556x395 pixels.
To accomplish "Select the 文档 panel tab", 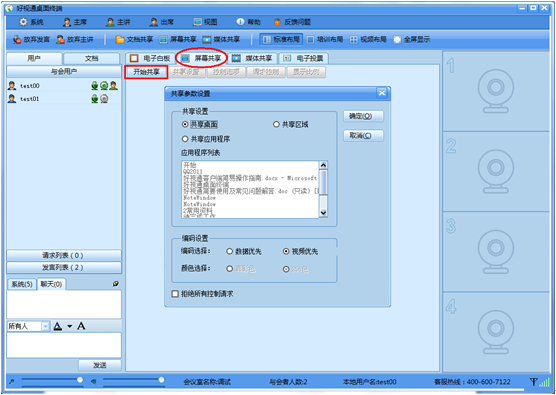I will click(91, 58).
